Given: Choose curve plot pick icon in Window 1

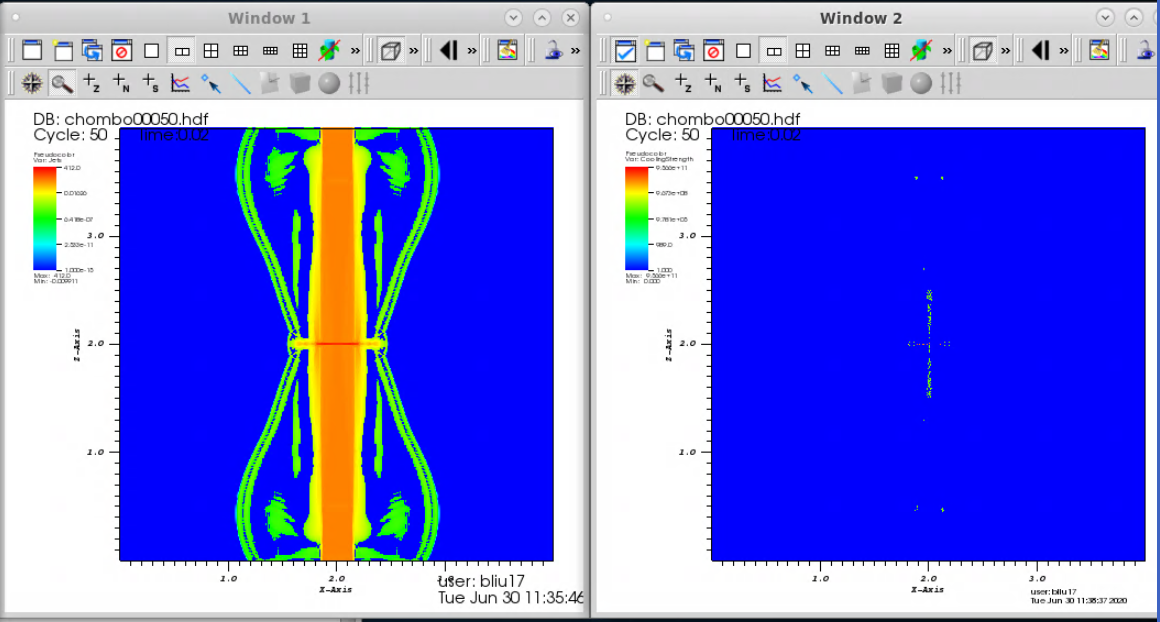Looking at the screenshot, I should (181, 84).
